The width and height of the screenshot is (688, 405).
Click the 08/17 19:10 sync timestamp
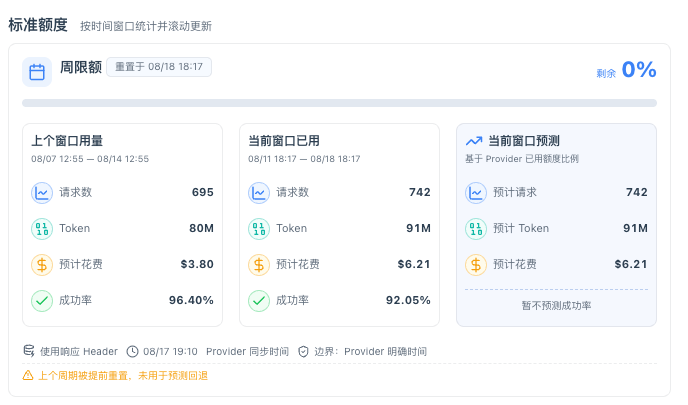click(170, 351)
